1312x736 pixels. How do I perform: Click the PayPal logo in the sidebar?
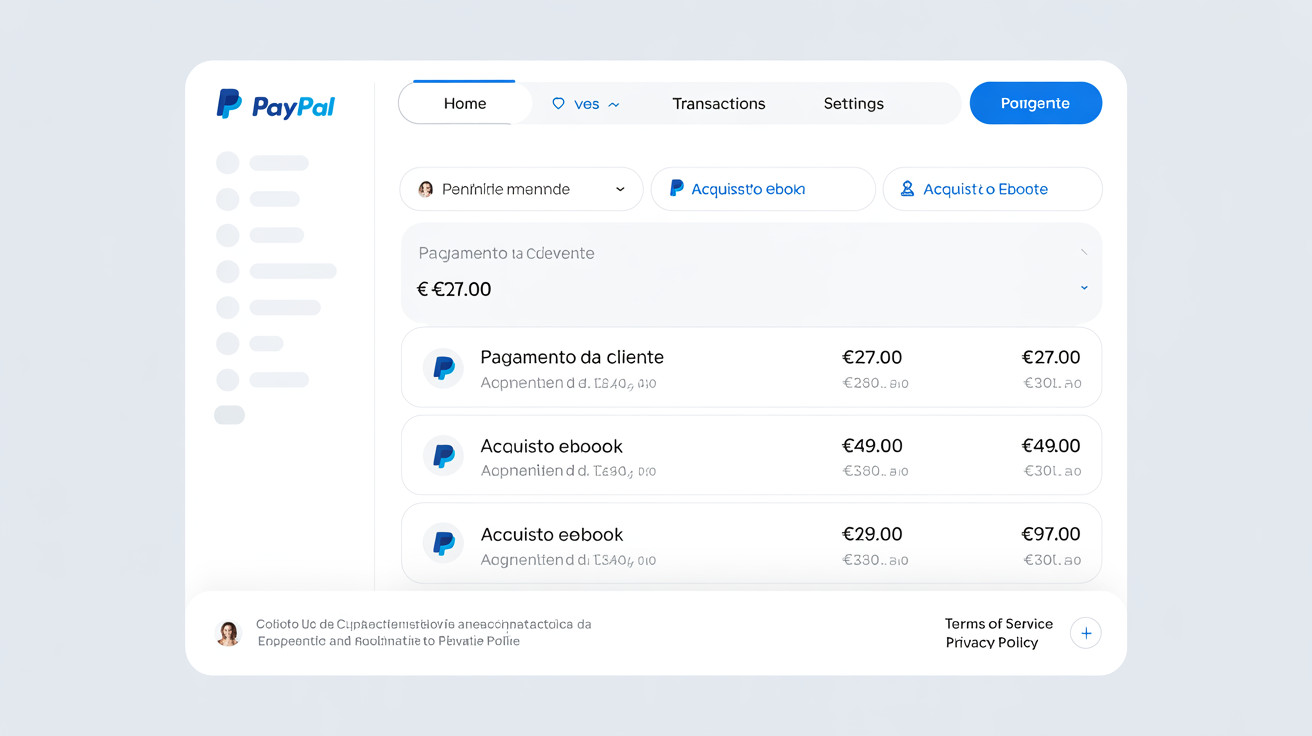click(x=276, y=104)
